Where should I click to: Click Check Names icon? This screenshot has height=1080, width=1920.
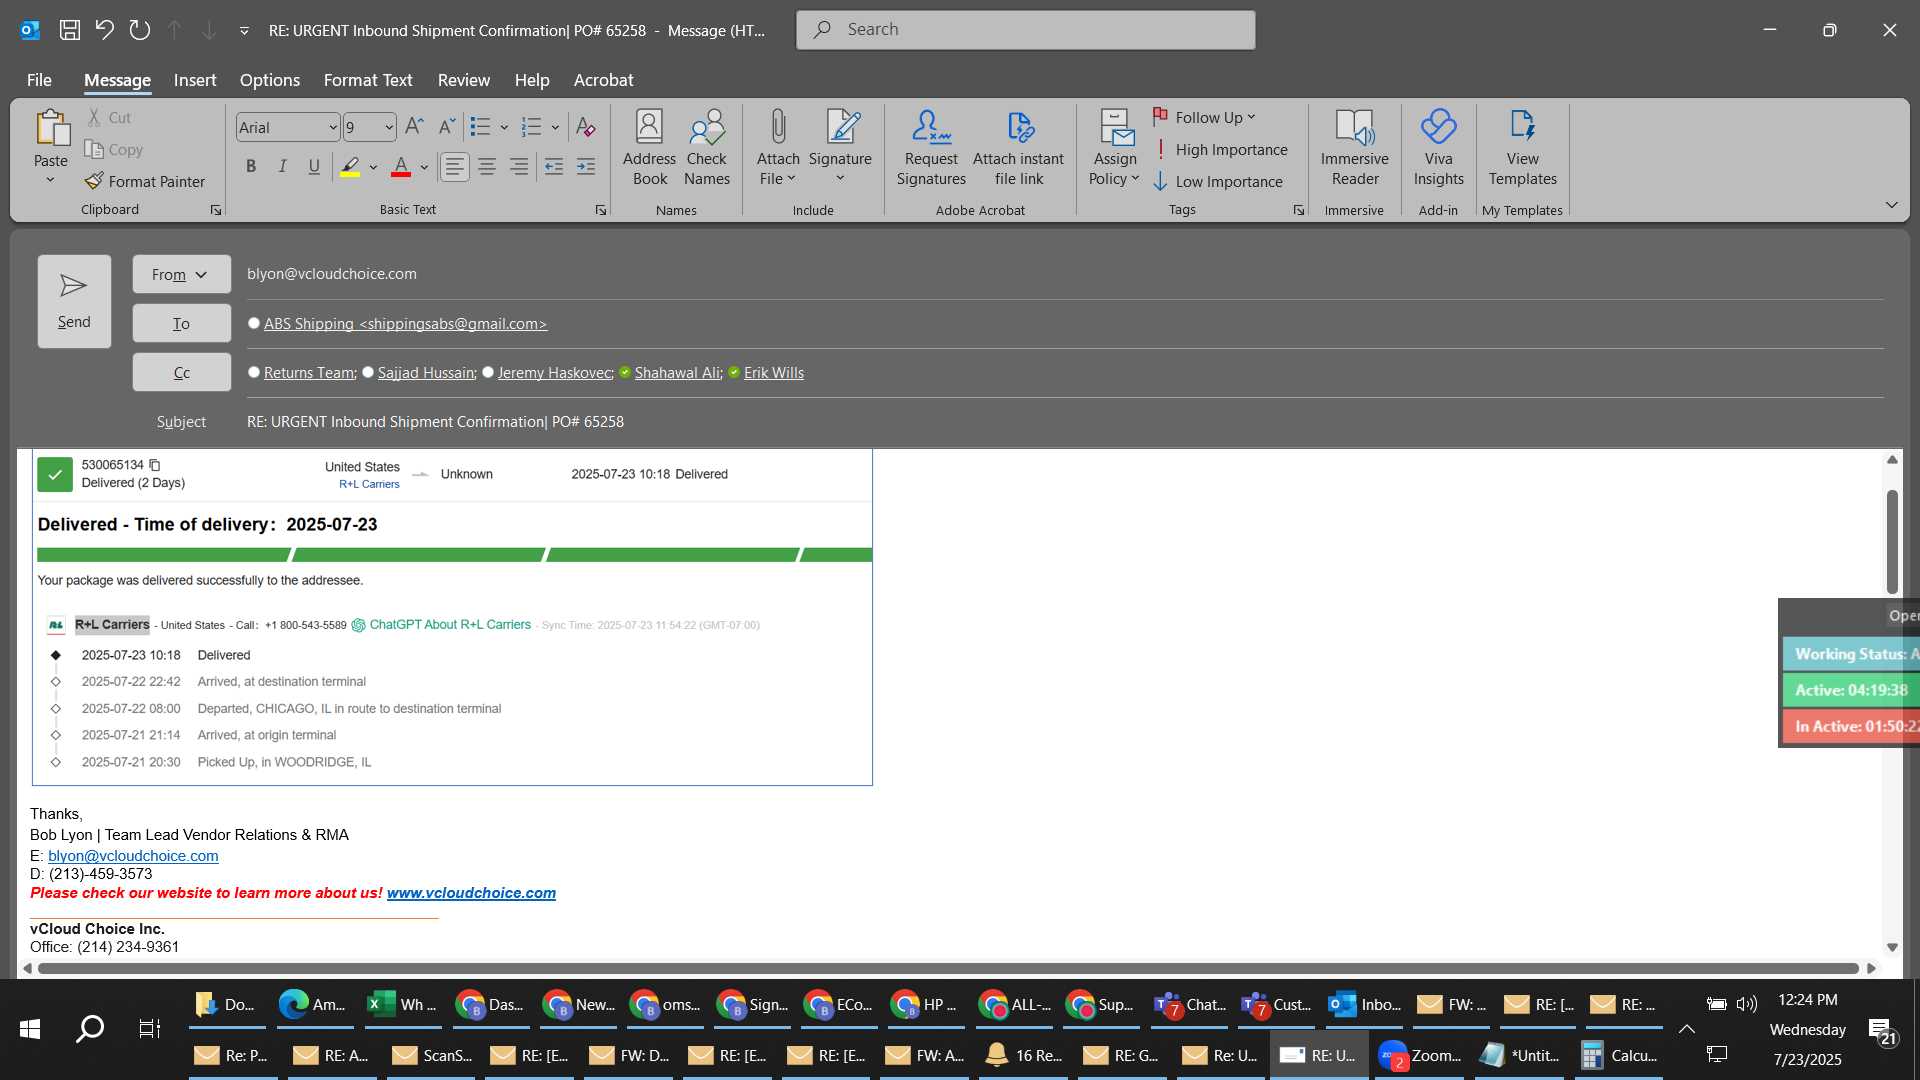(x=707, y=148)
